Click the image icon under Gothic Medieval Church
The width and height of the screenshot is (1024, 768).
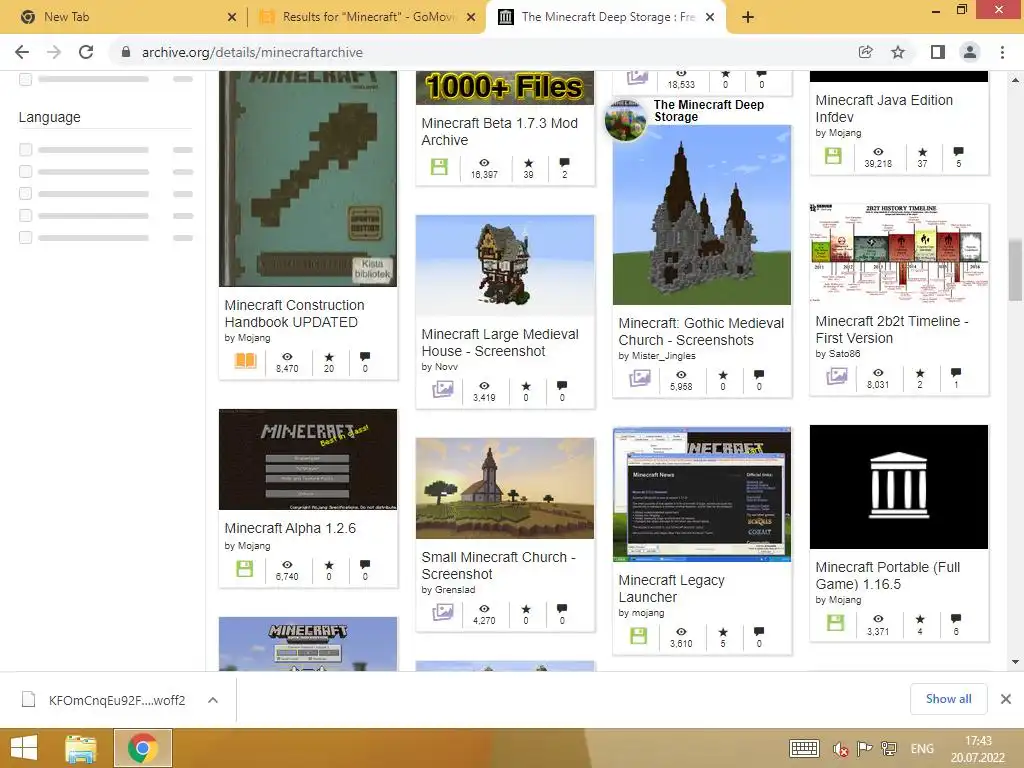(639, 378)
